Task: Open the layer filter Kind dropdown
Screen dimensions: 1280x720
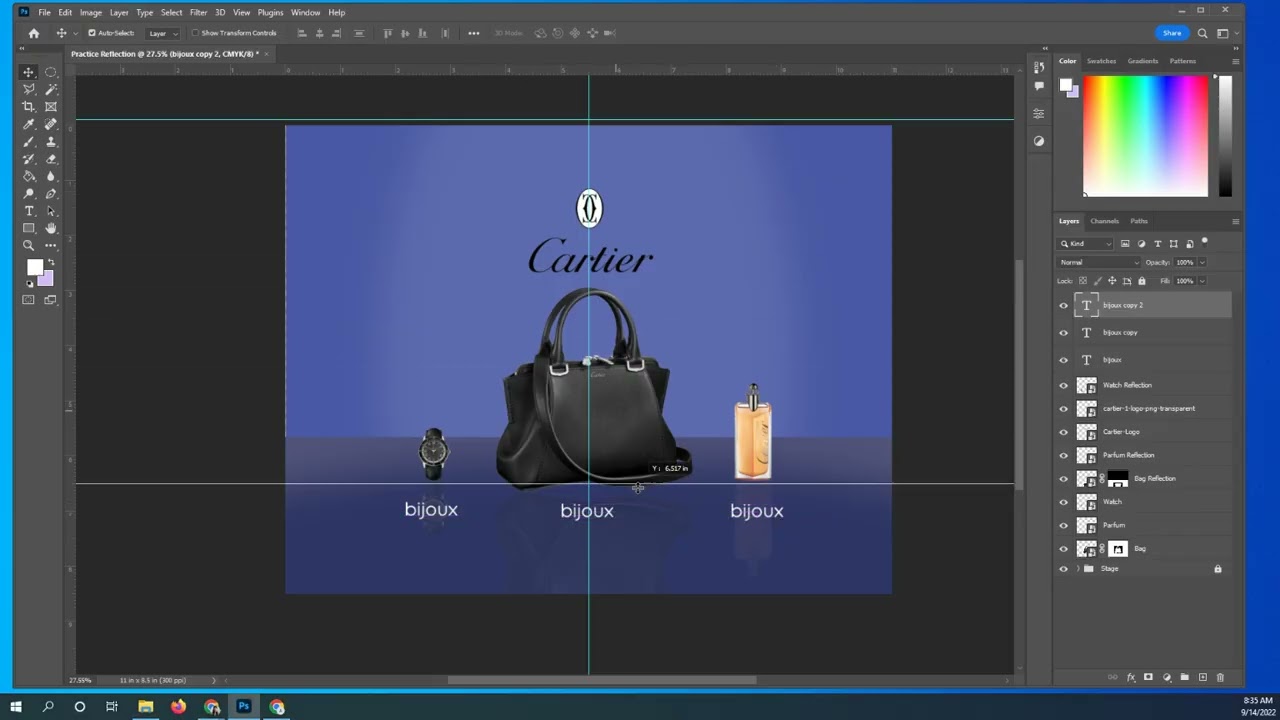Action: 1086,244
